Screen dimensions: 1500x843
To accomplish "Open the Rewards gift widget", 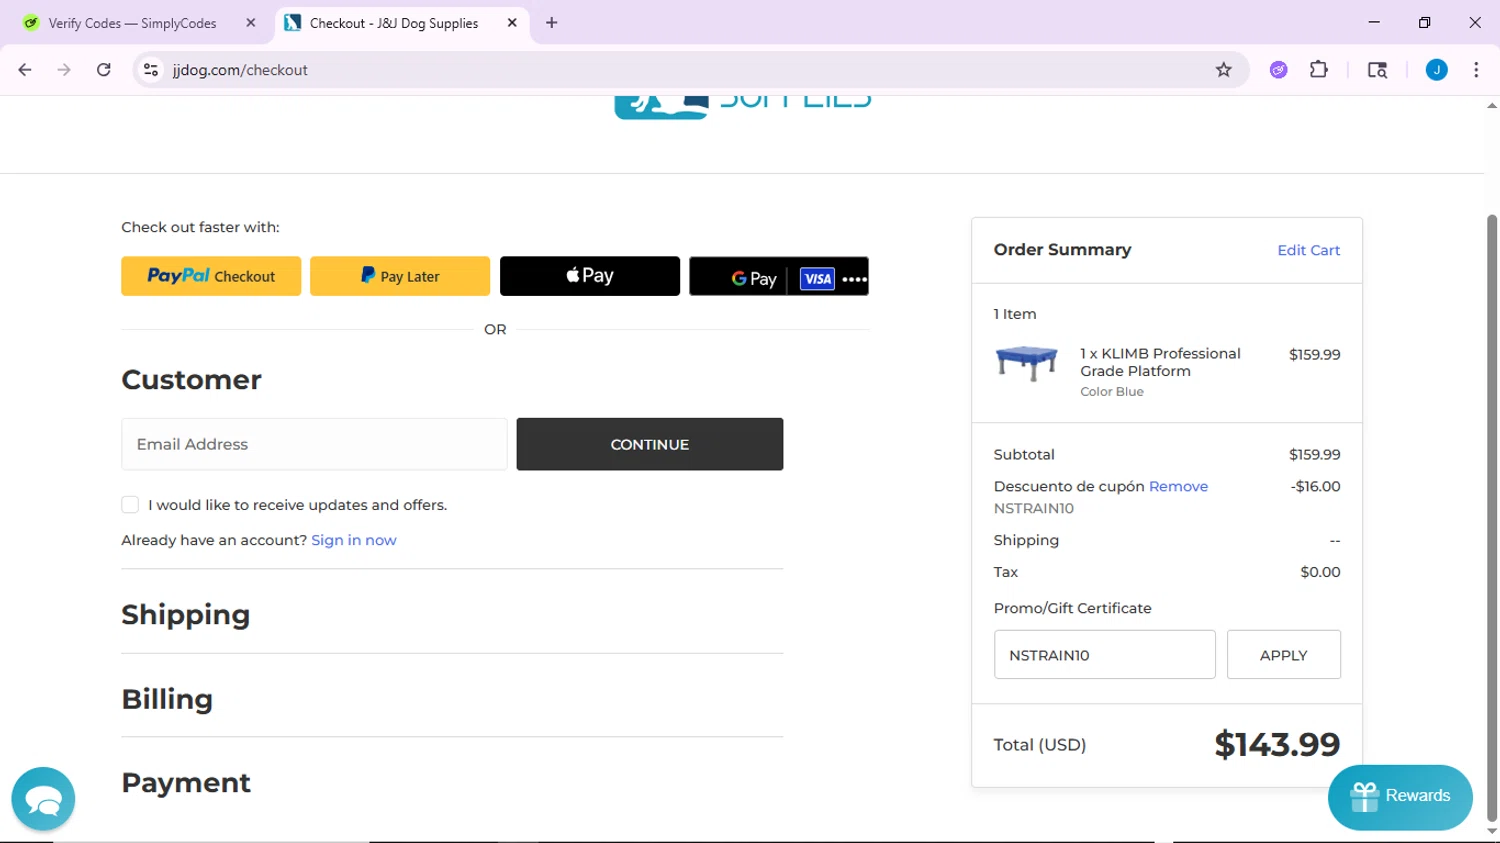I will coord(1400,797).
